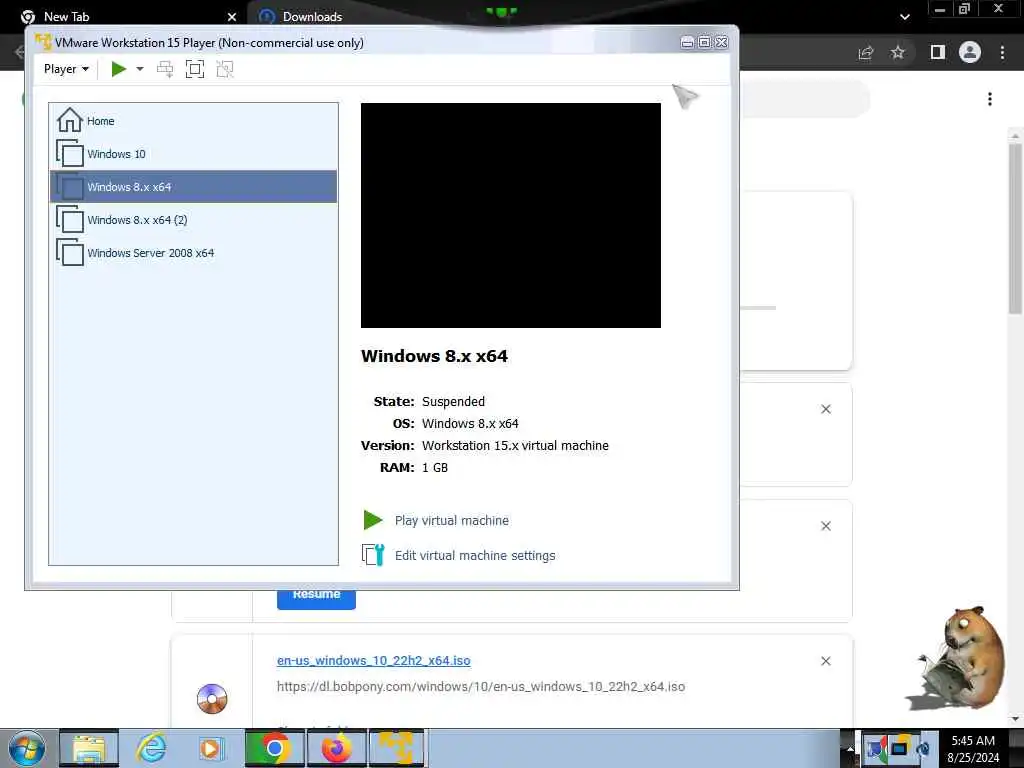Click the black VM preview thumbnail
The width and height of the screenshot is (1024, 768).
[511, 216]
